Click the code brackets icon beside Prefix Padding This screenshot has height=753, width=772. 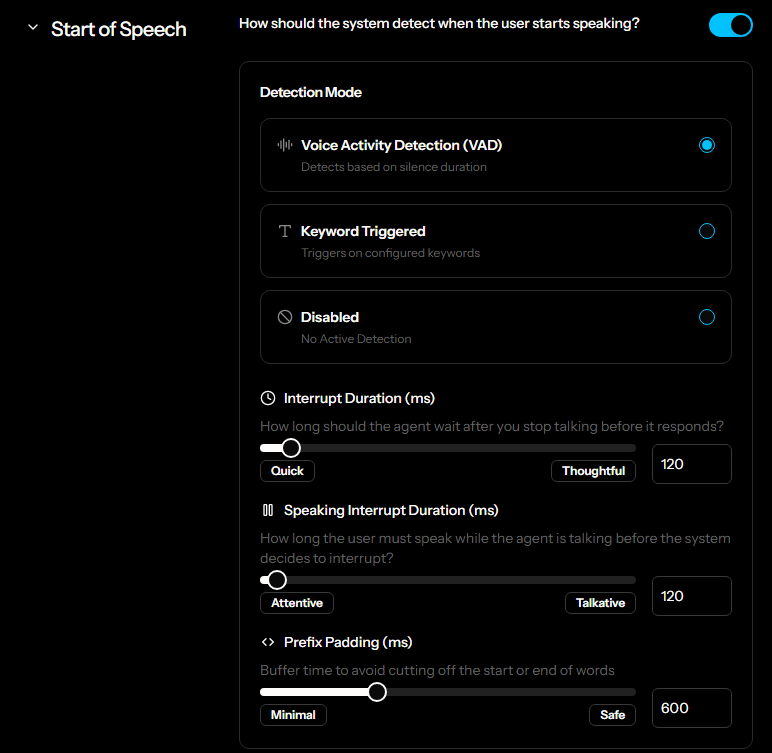[268, 642]
